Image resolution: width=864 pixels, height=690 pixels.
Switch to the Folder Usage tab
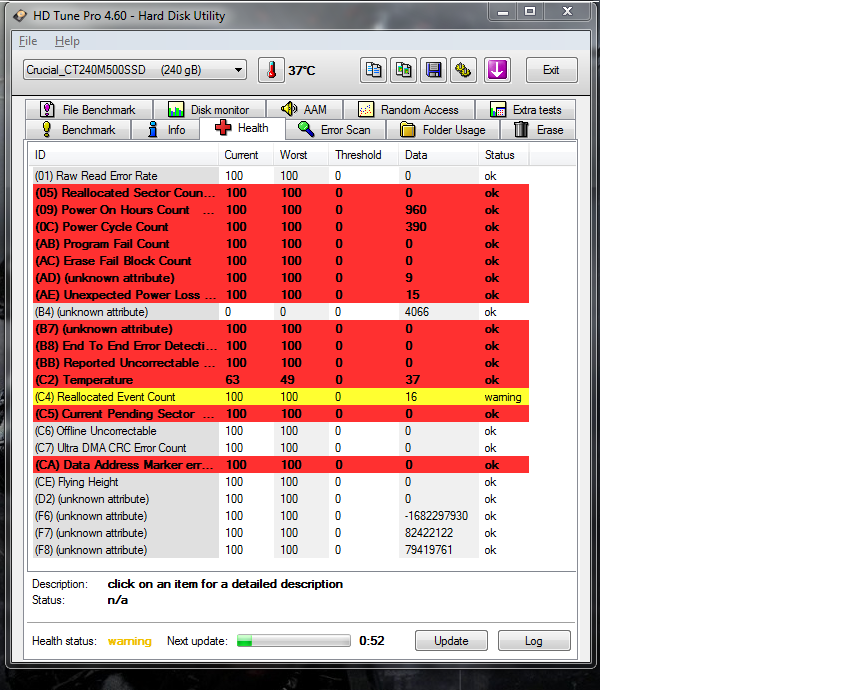pos(442,130)
